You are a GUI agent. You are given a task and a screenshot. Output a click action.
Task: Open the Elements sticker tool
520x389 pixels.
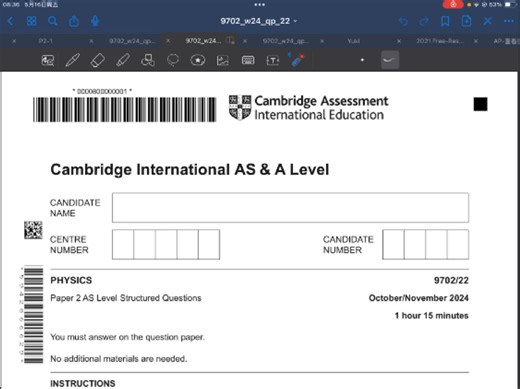198,60
